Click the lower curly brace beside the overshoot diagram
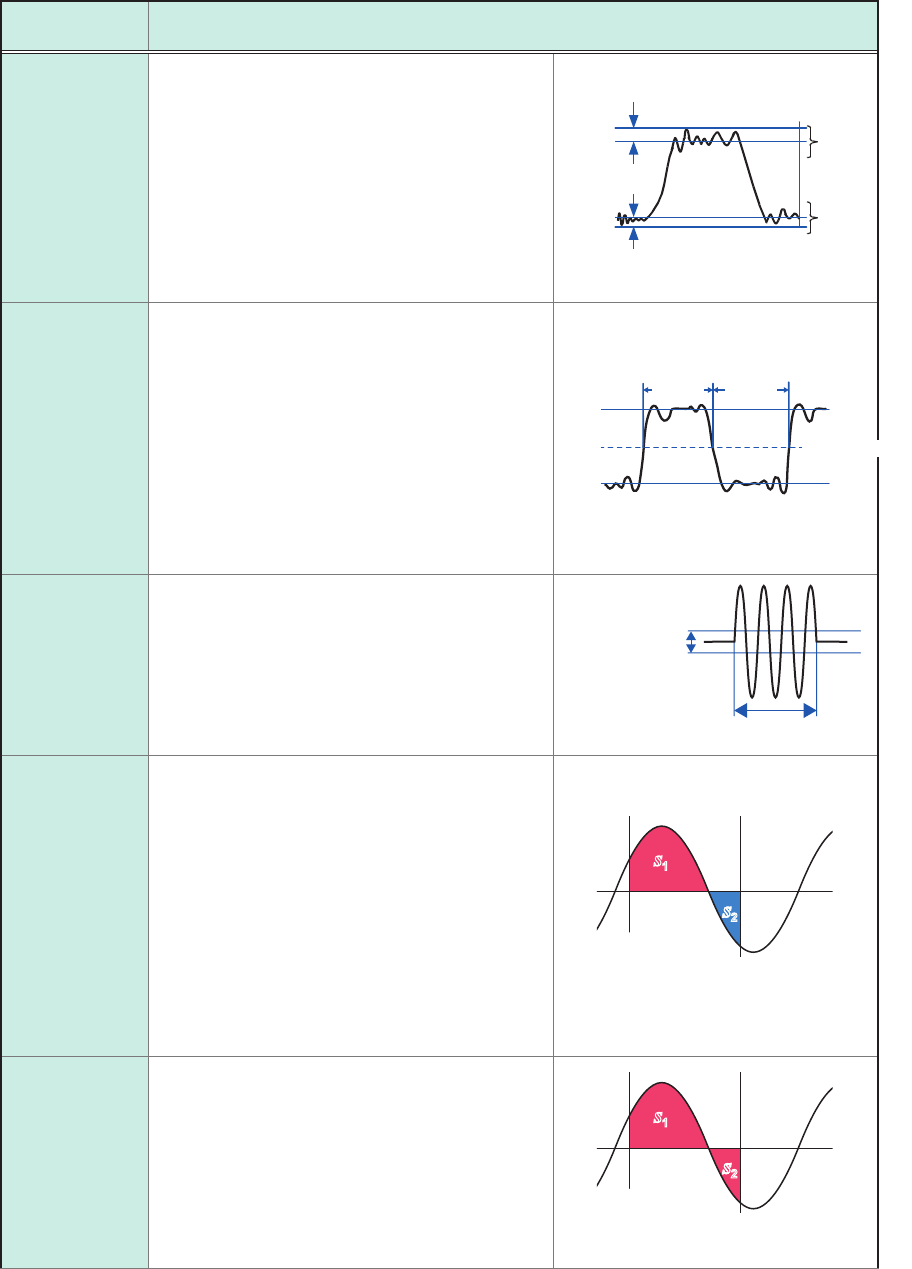The height and width of the screenshot is (1269, 912). tap(813, 218)
